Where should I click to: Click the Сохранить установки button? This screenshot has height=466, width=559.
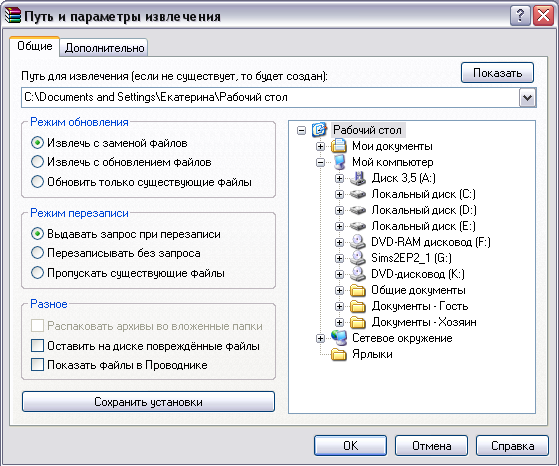[x=148, y=402]
